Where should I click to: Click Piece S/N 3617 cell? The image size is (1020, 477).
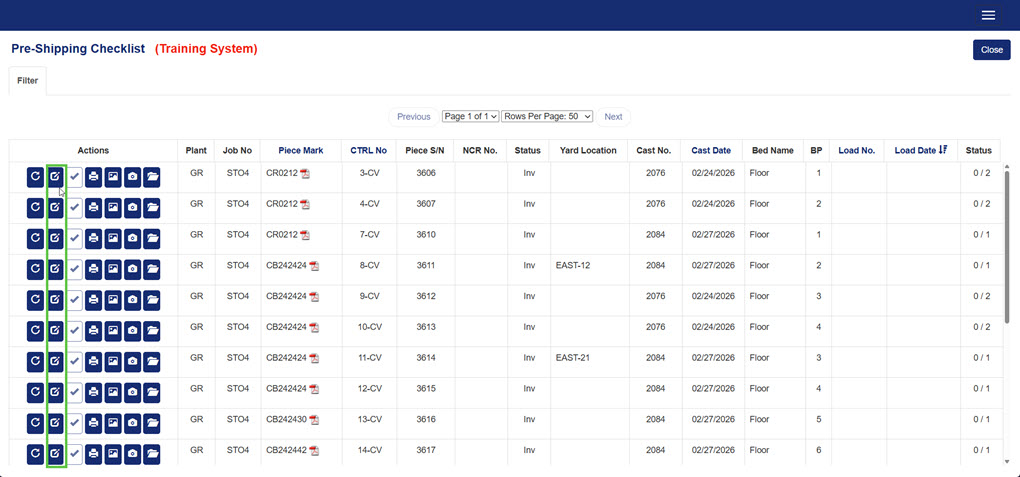point(426,450)
